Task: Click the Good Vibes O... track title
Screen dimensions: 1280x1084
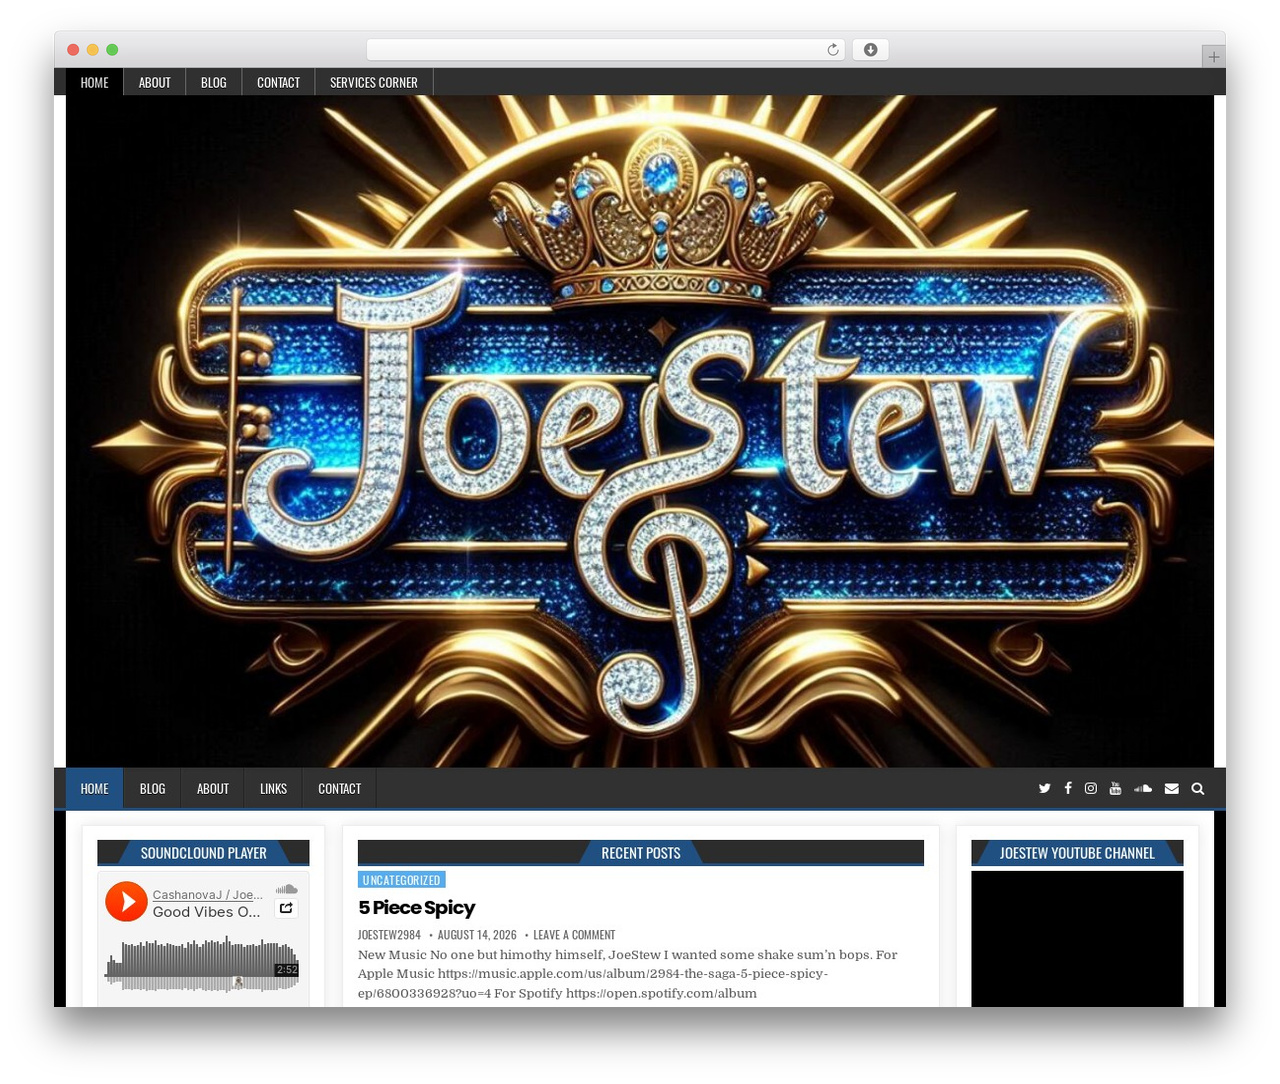Action: tap(206, 912)
